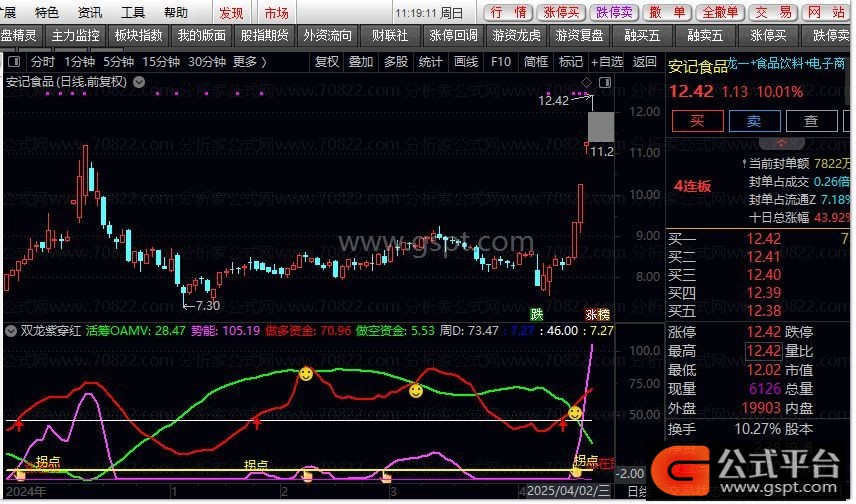Click the blue 卖 sell button
This screenshot has height=504, width=856.
(754, 121)
